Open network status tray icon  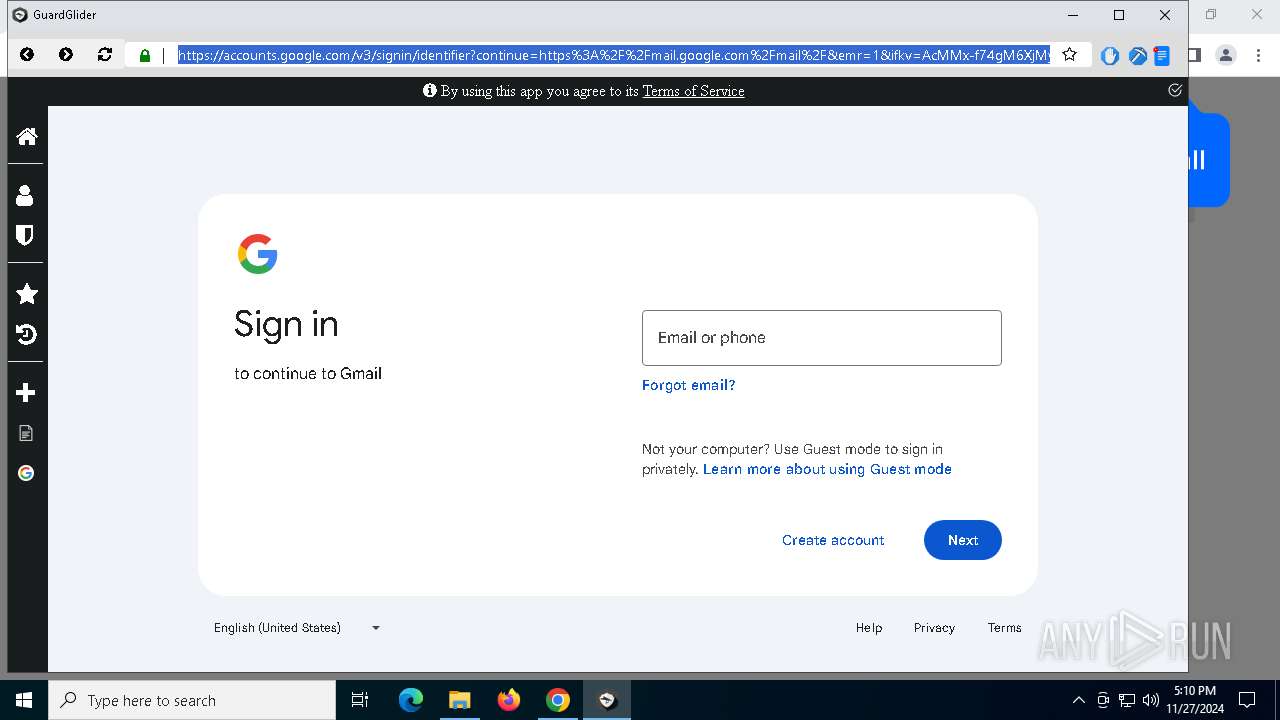[x=1127, y=700]
